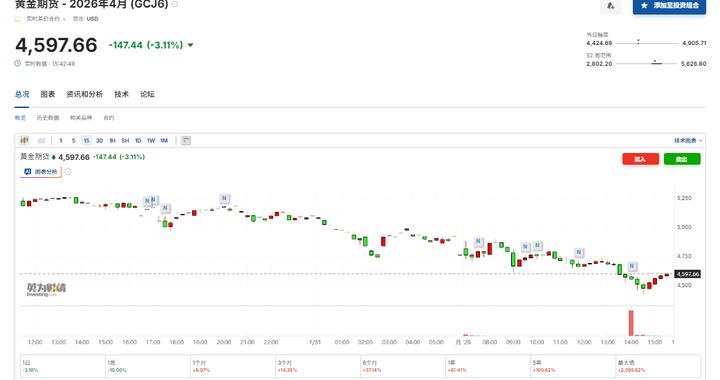The width and height of the screenshot is (720, 380).
Task: Click the green 卖出 button
Action: click(x=682, y=159)
